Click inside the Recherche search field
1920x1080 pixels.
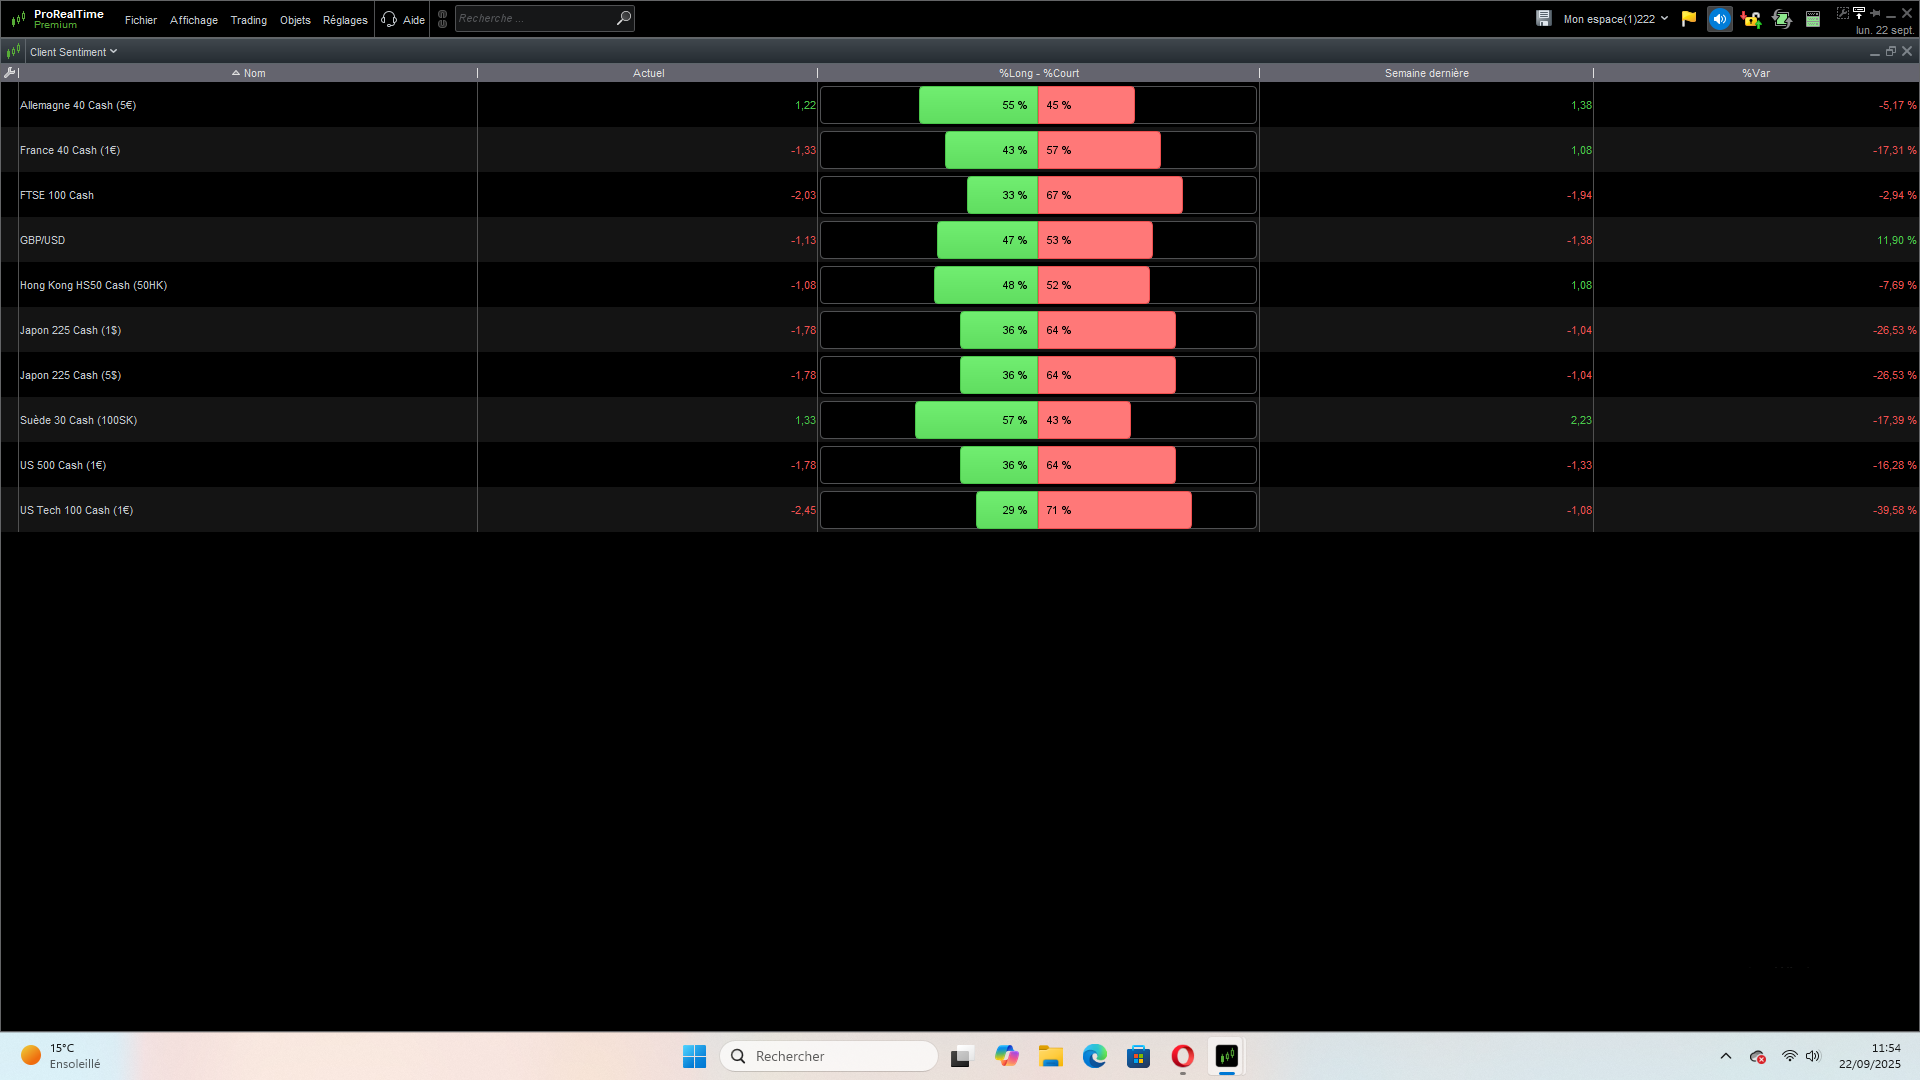[x=532, y=18]
